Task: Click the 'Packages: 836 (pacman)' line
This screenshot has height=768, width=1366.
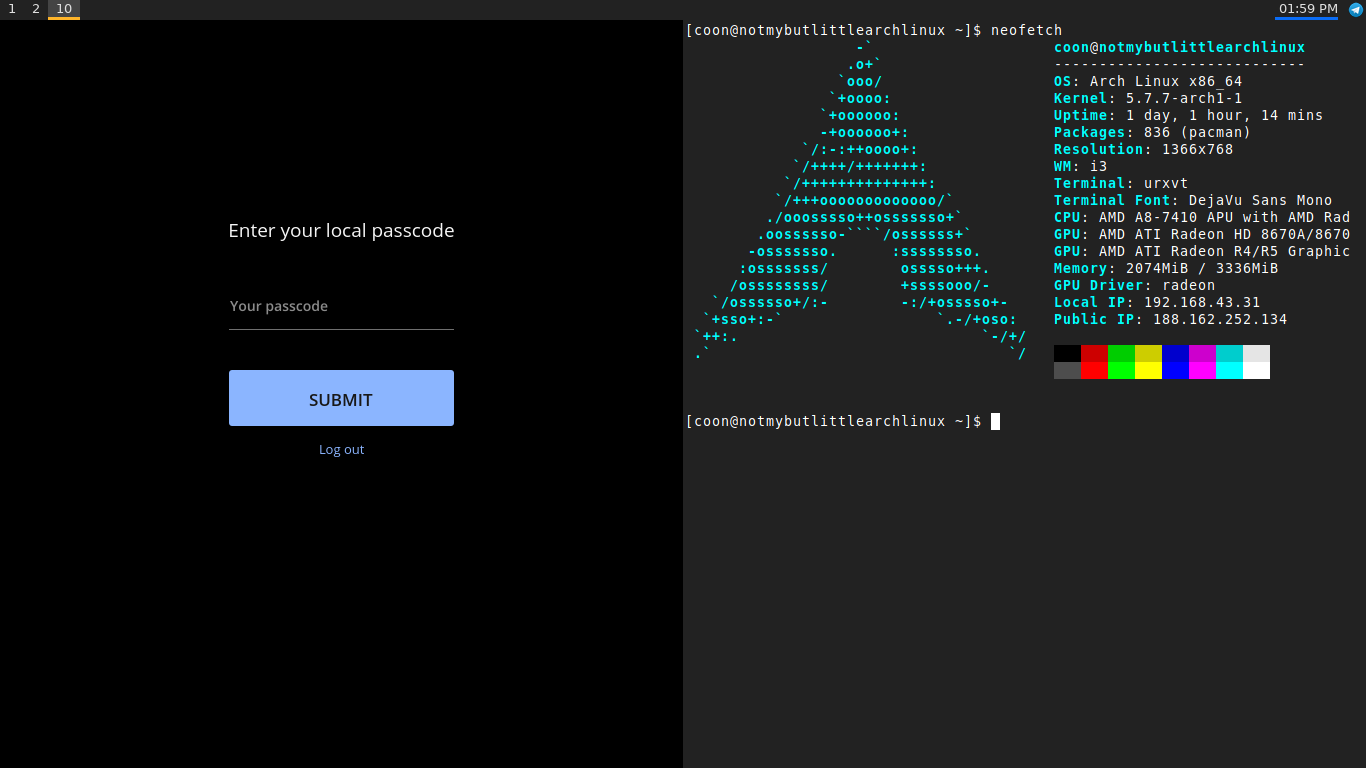Action: [x=1152, y=133]
